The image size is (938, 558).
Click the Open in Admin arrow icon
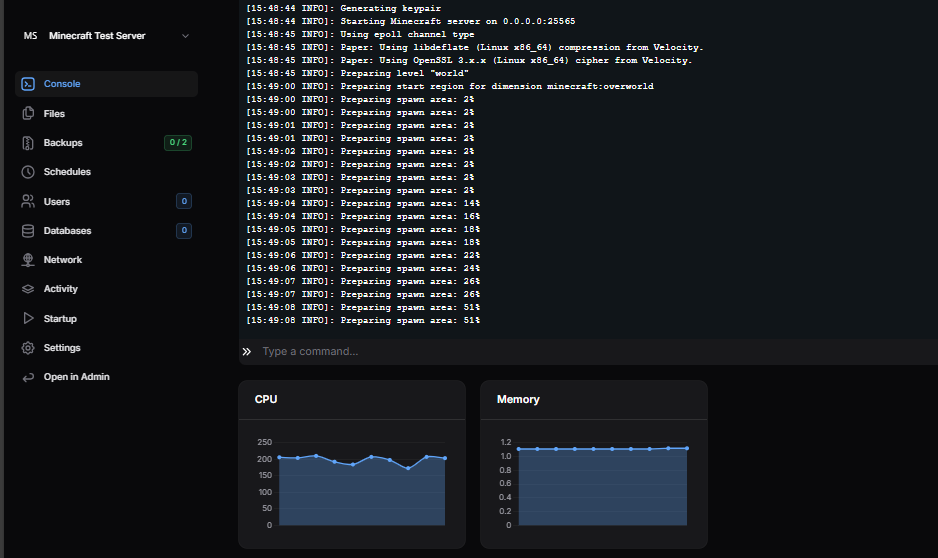click(28, 377)
